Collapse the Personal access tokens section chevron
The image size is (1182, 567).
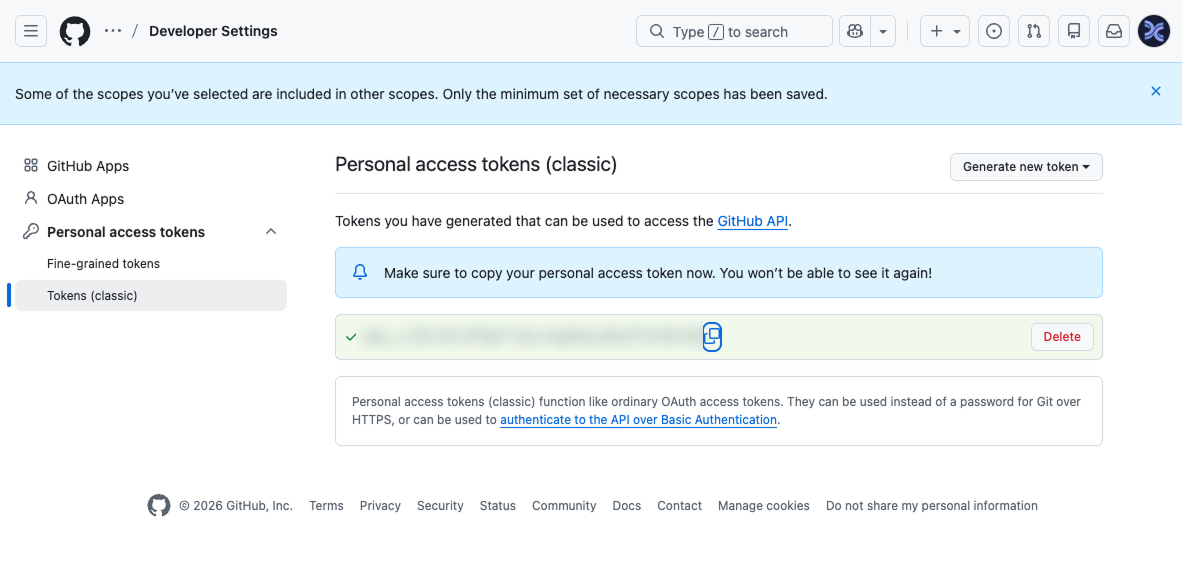coord(271,231)
